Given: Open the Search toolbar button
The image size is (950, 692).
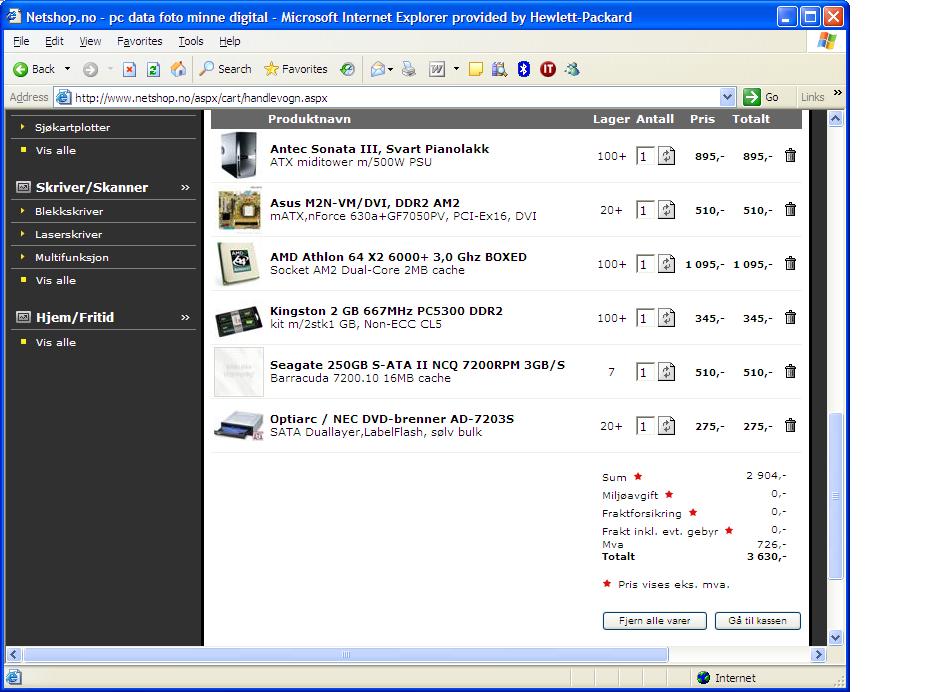Looking at the screenshot, I should click(x=225, y=69).
